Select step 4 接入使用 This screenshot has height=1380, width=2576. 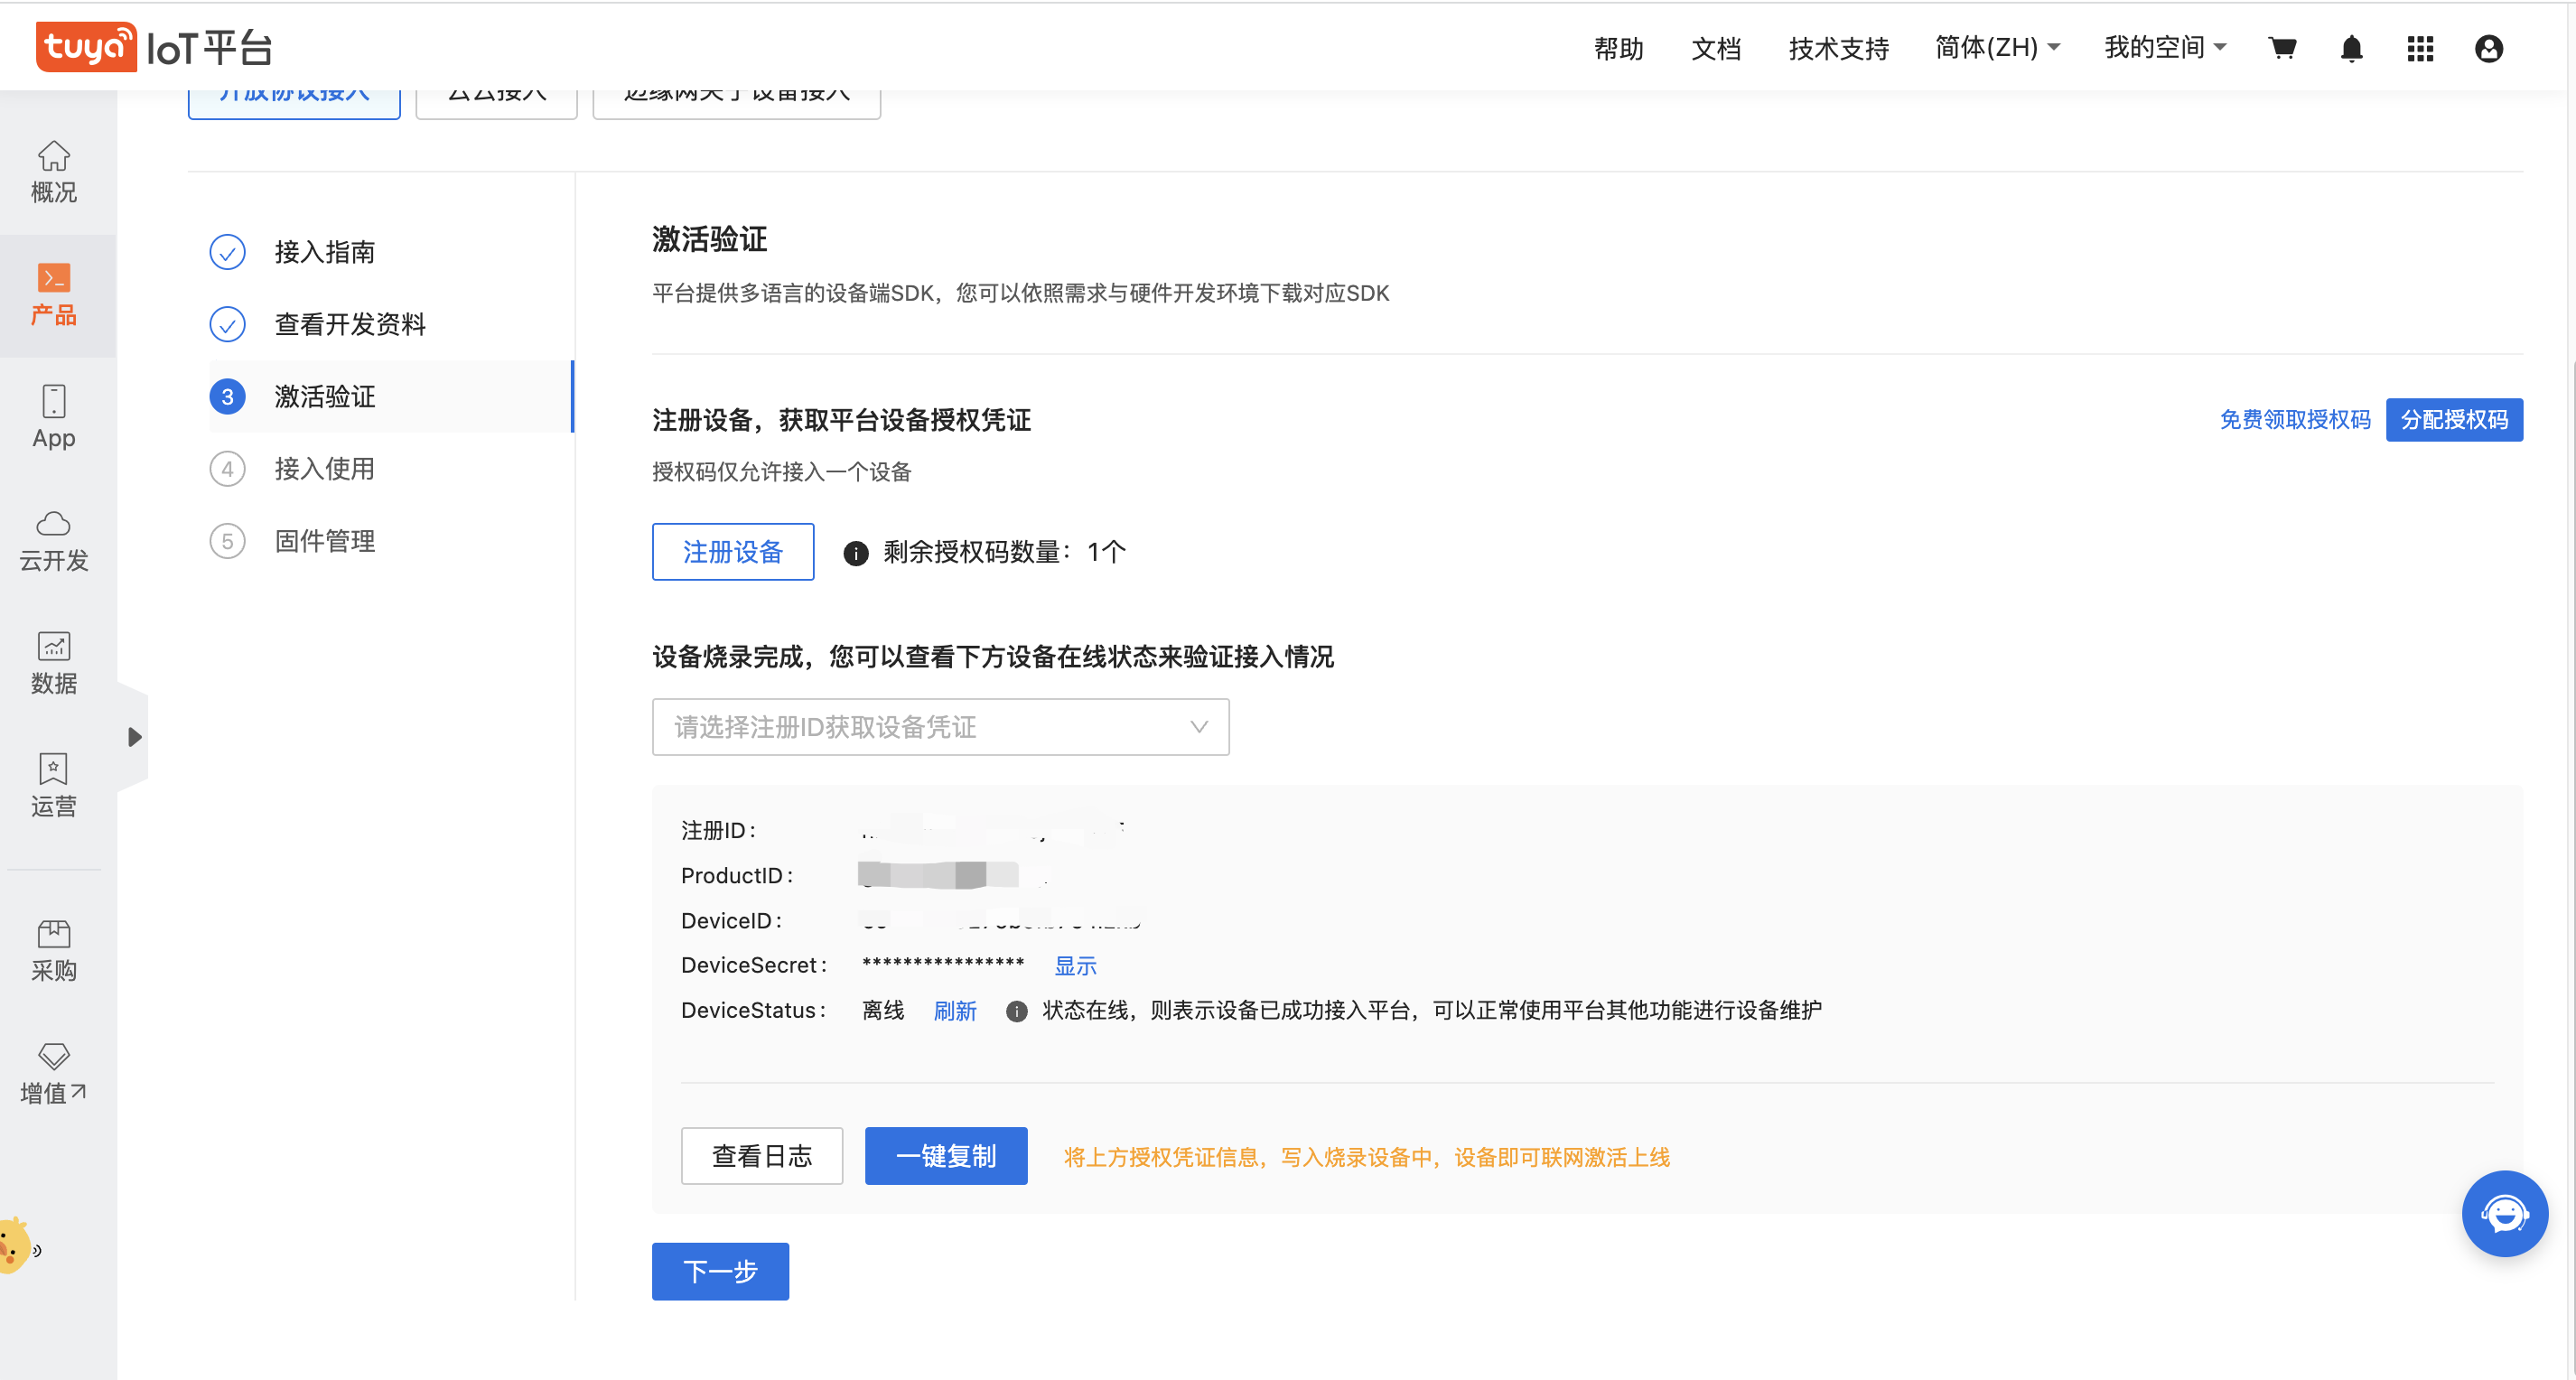point(323,469)
